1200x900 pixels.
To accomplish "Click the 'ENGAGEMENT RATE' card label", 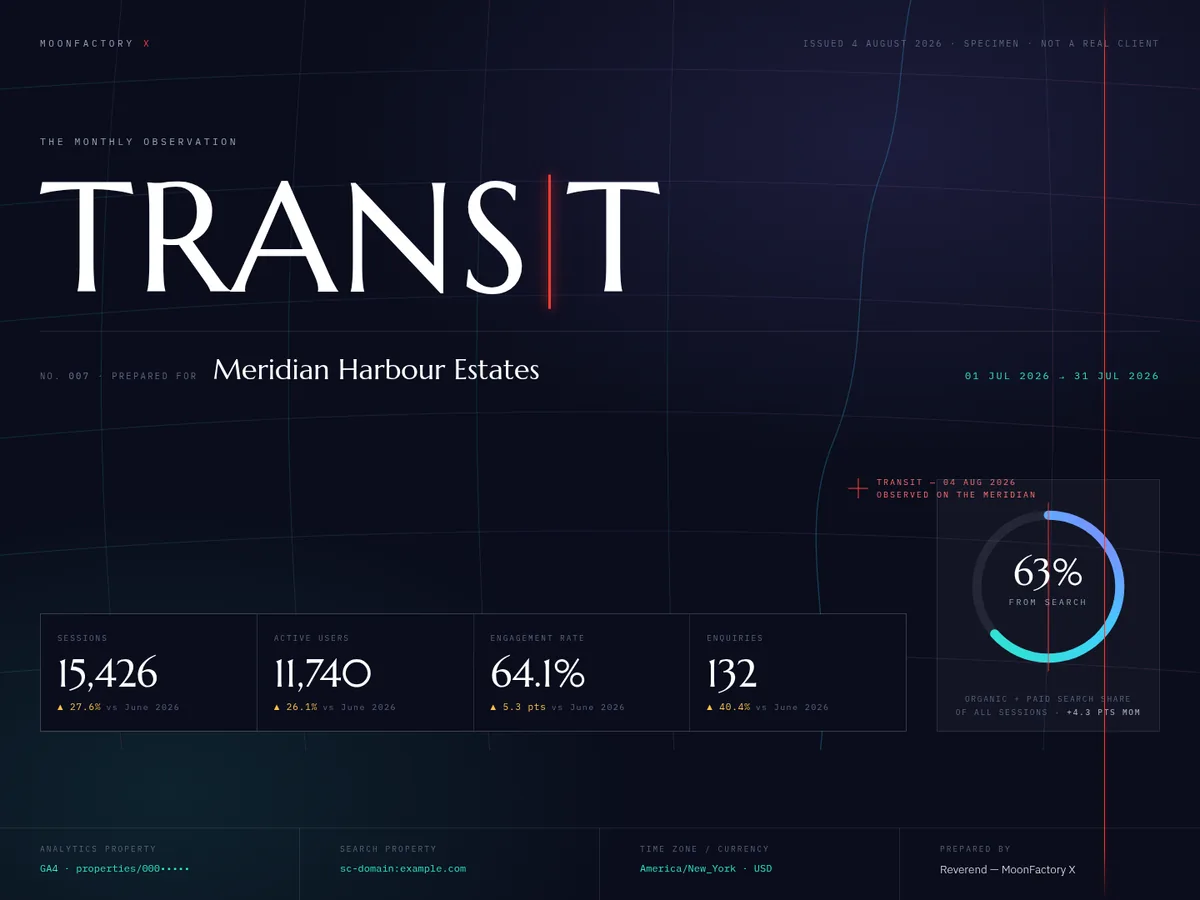I will tap(537, 638).
